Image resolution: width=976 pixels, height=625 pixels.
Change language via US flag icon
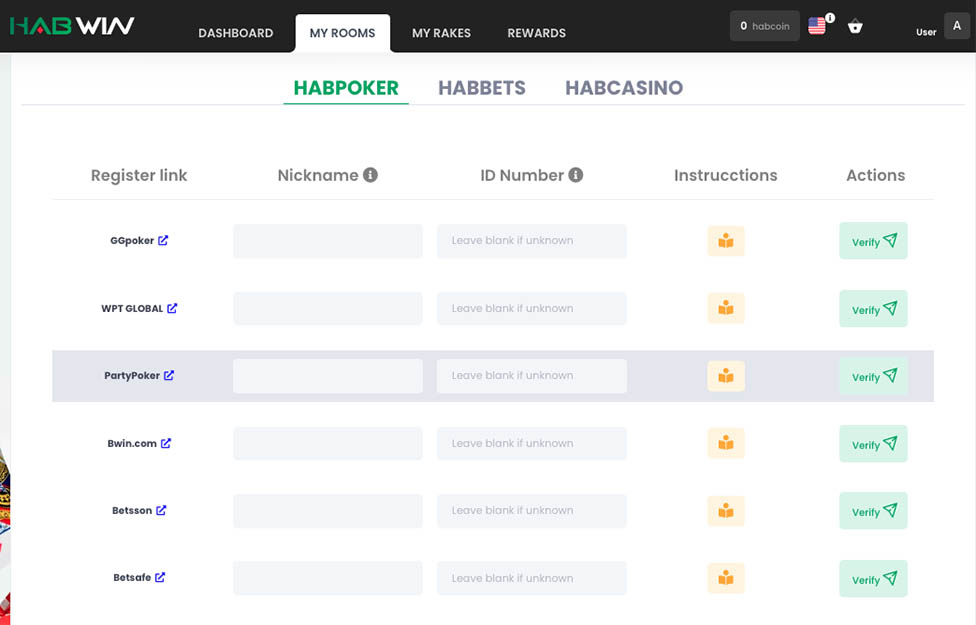pyautogui.click(x=817, y=26)
